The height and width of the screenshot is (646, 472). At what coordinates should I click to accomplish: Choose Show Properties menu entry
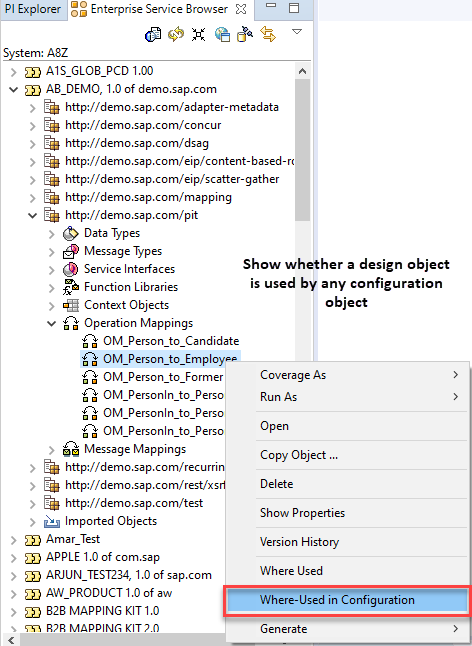pyautogui.click(x=348, y=513)
